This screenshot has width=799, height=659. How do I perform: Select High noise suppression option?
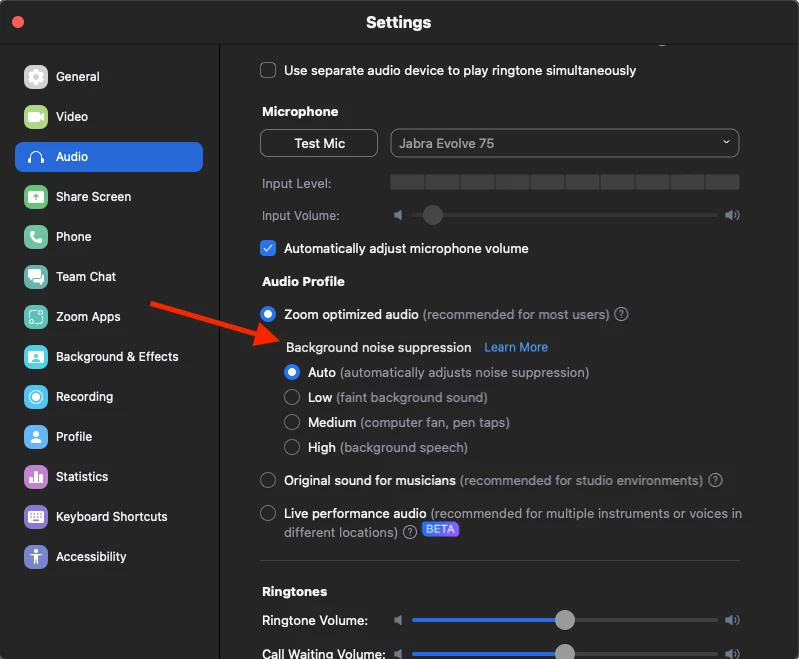tap(292, 447)
